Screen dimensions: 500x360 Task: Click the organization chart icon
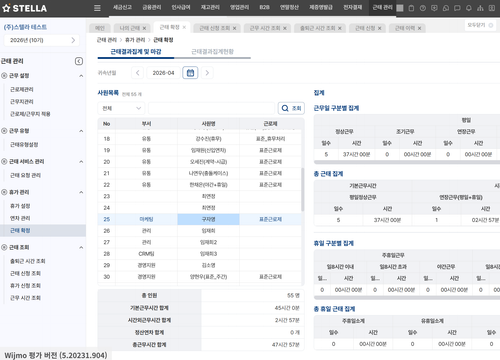[x=480, y=8]
